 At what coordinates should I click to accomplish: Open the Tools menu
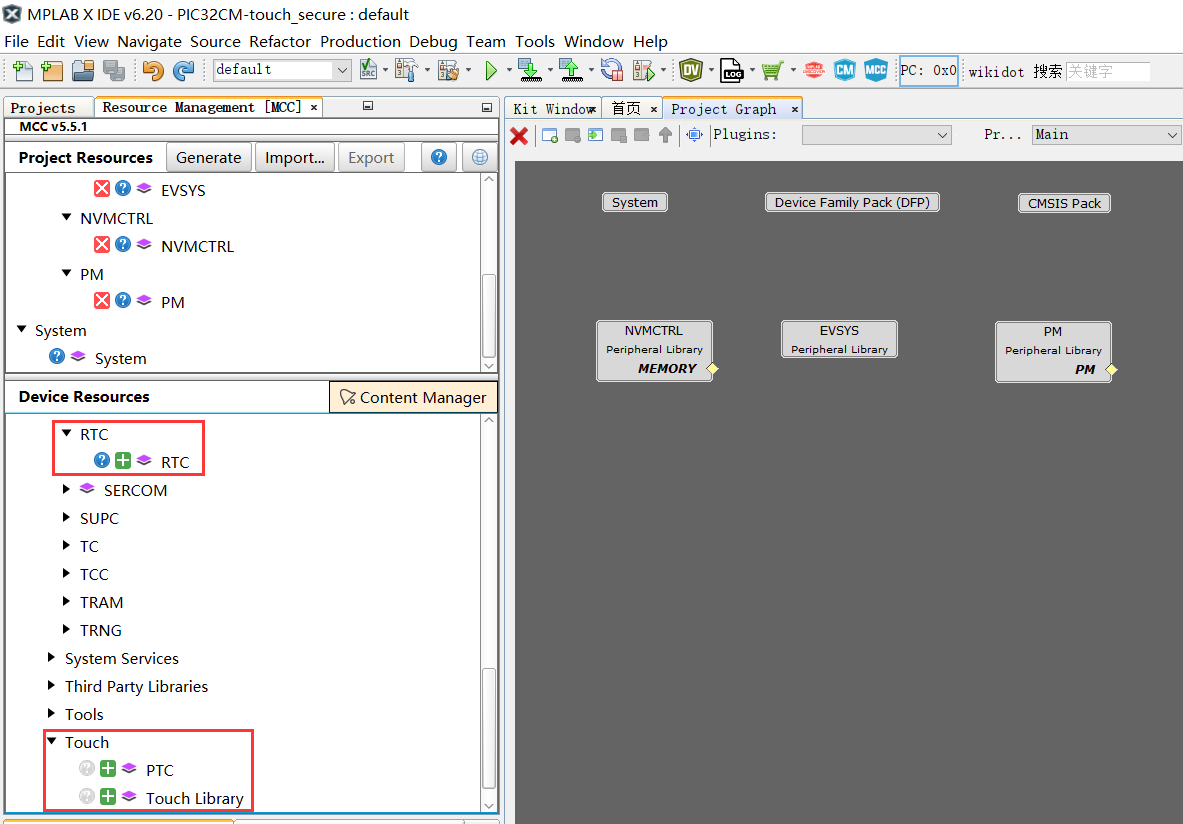click(x=535, y=42)
